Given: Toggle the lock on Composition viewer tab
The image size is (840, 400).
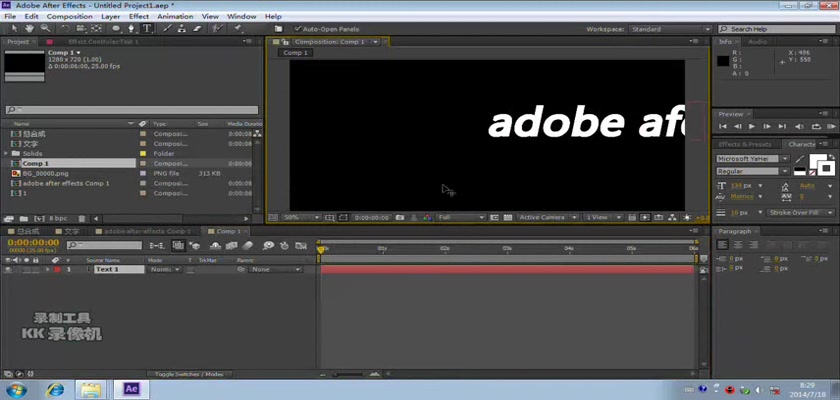Looking at the screenshot, I should point(286,42).
